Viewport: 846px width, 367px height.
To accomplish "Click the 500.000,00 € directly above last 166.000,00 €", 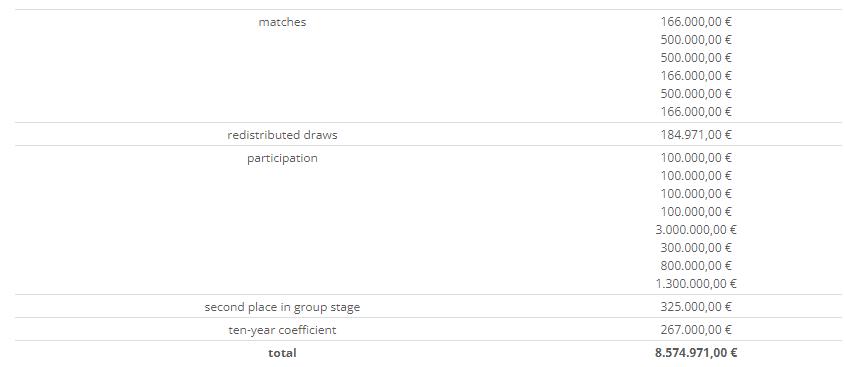I will 696,94.
